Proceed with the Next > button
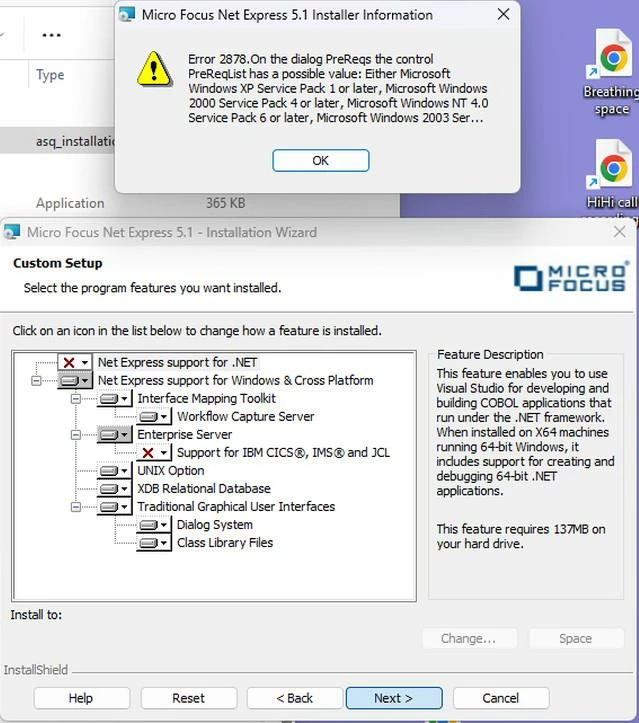Screen dimensions: 639x723 pos(394,698)
